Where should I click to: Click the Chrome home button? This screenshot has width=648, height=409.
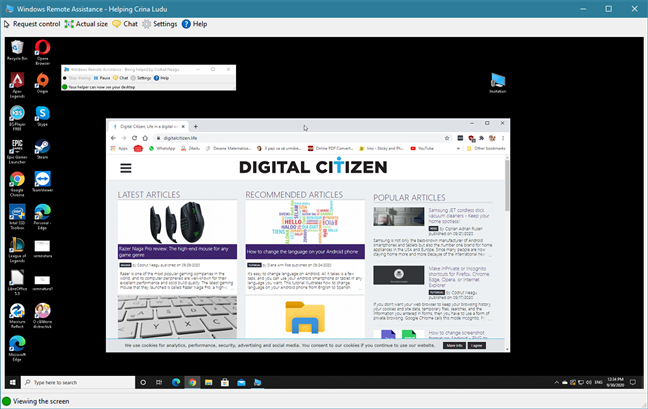(x=145, y=138)
